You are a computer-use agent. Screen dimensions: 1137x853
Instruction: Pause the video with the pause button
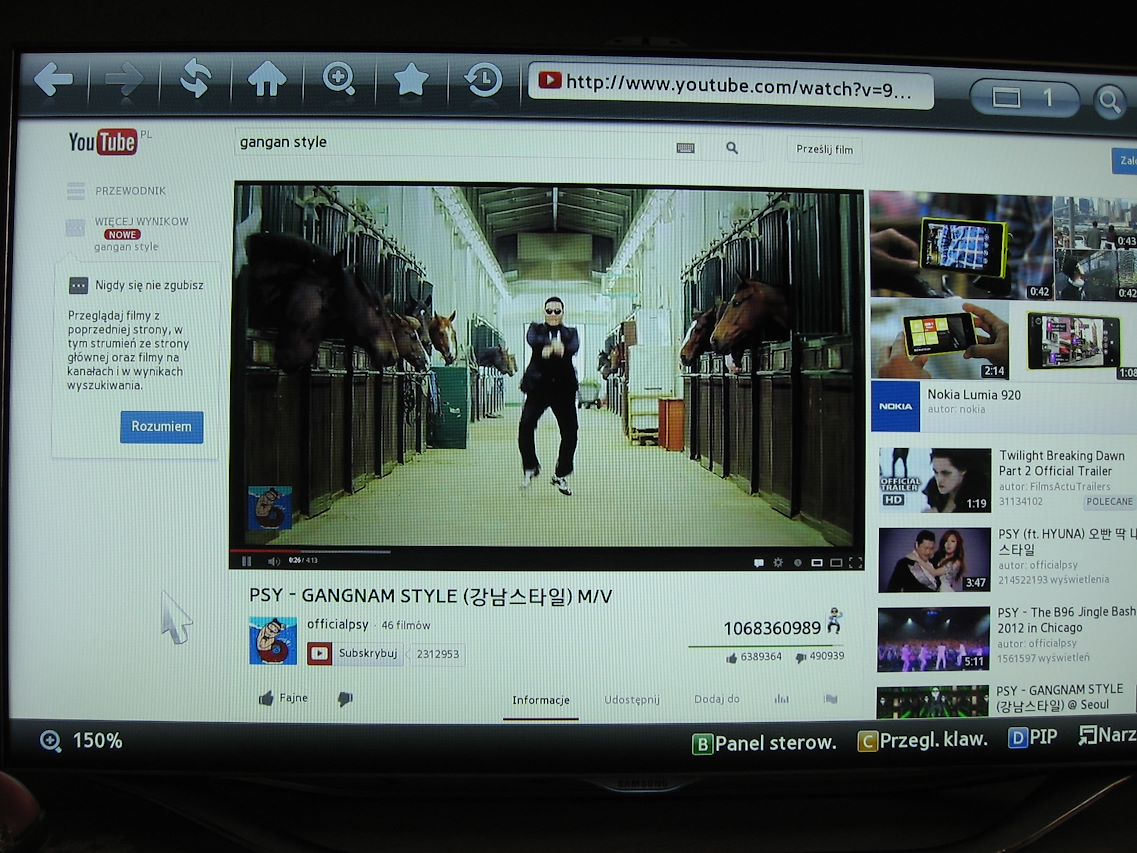click(x=247, y=561)
